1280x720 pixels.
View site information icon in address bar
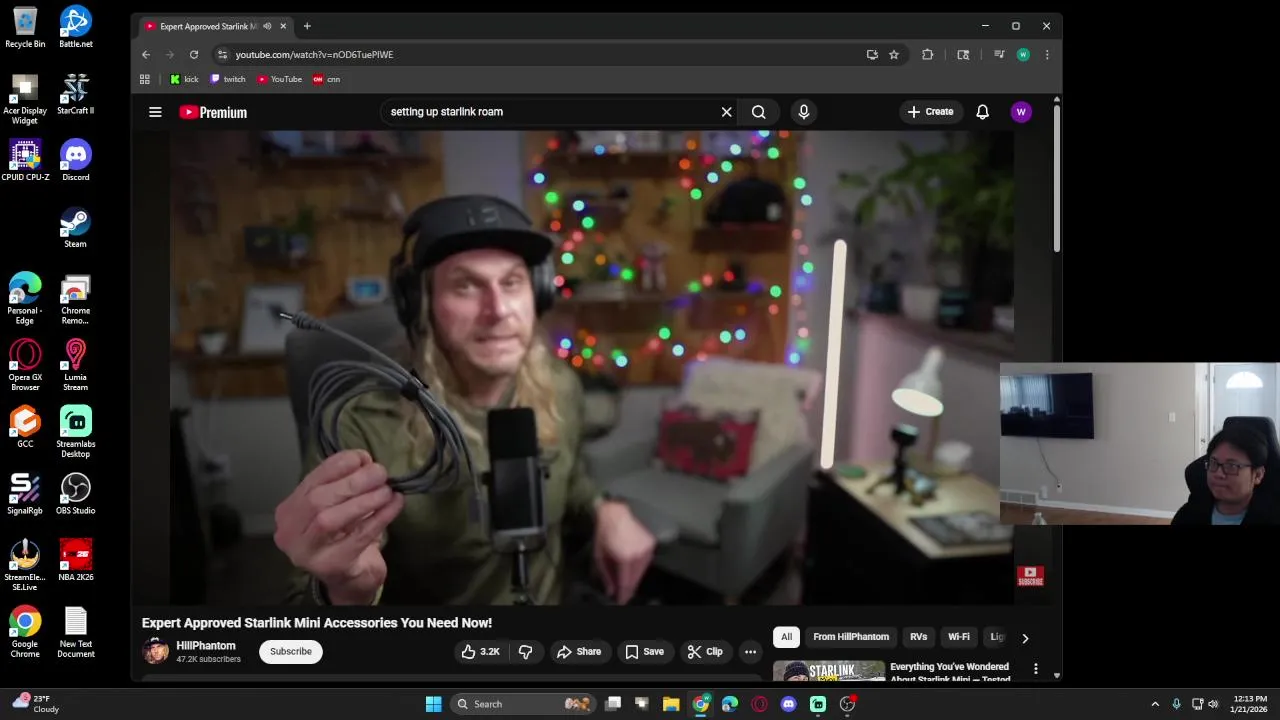[x=222, y=55]
